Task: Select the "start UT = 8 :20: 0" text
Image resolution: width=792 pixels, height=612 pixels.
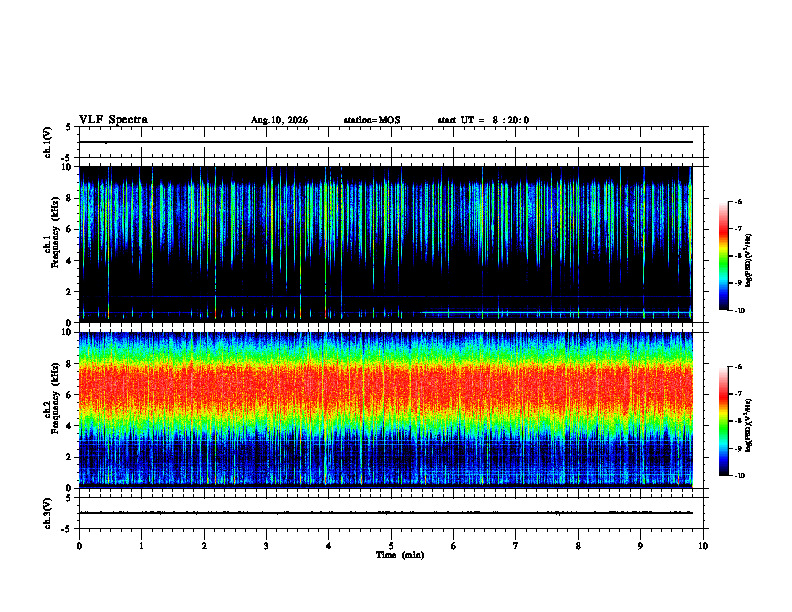Action: [483, 120]
